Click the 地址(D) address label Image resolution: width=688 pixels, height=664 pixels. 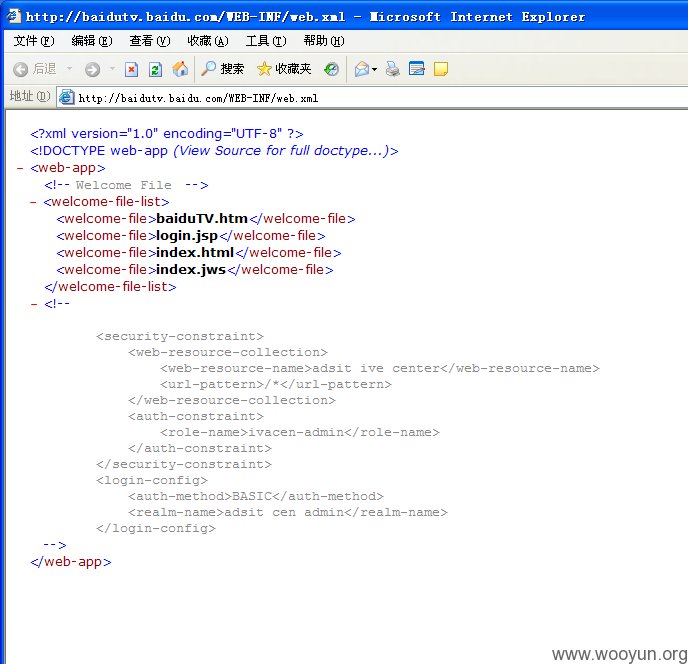(x=30, y=96)
